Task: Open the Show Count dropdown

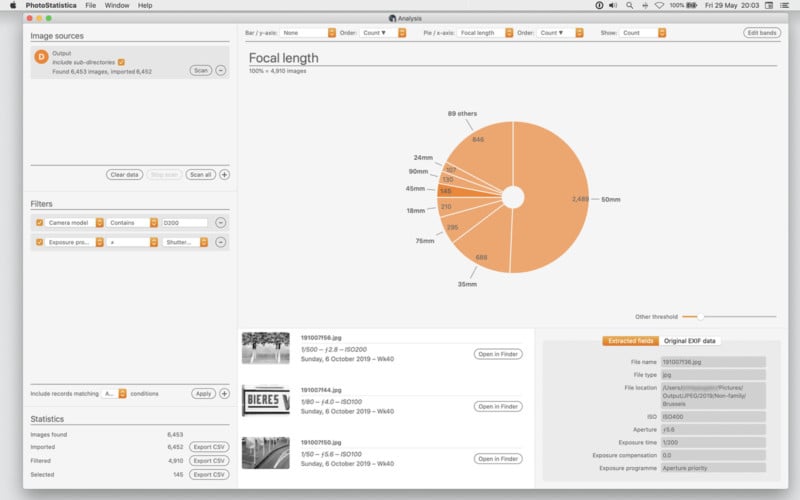Action: click(x=643, y=33)
